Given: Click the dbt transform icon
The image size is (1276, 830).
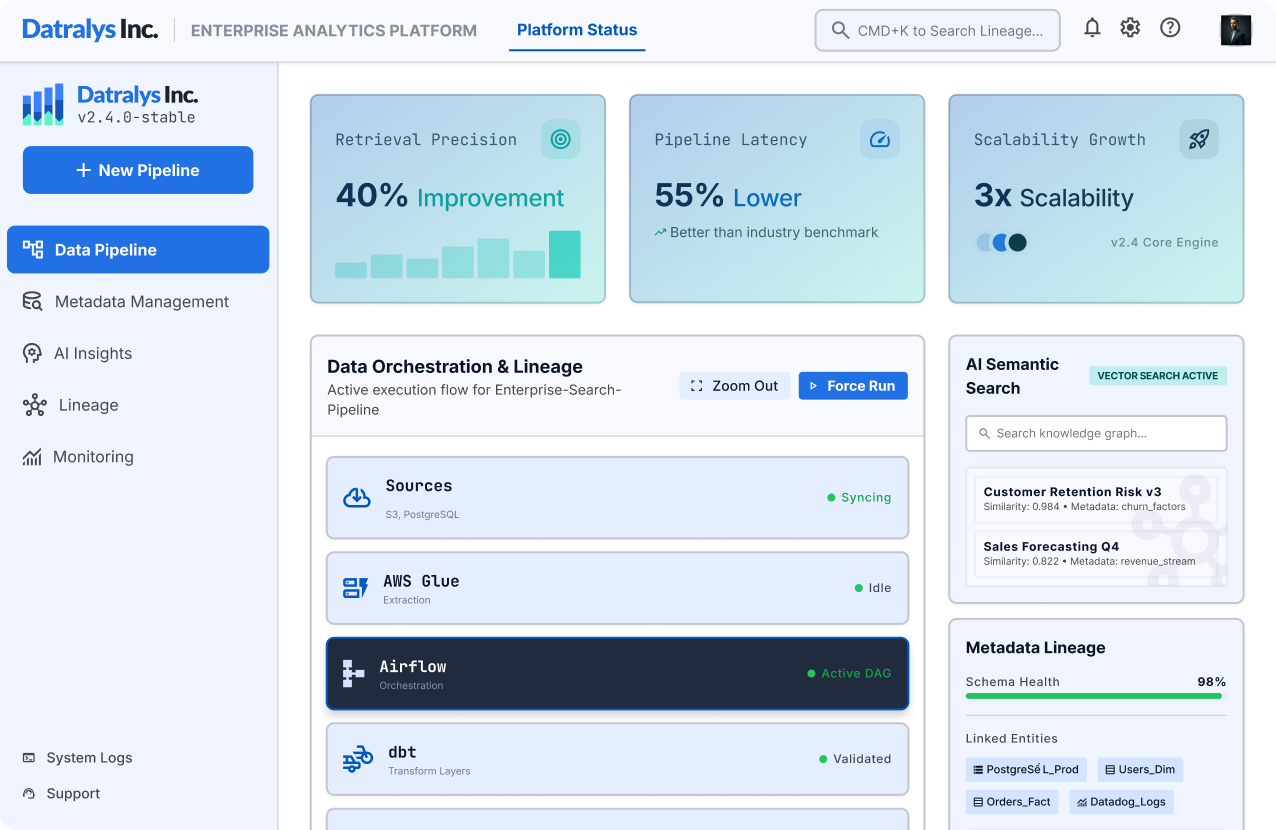Looking at the screenshot, I should [x=357, y=759].
